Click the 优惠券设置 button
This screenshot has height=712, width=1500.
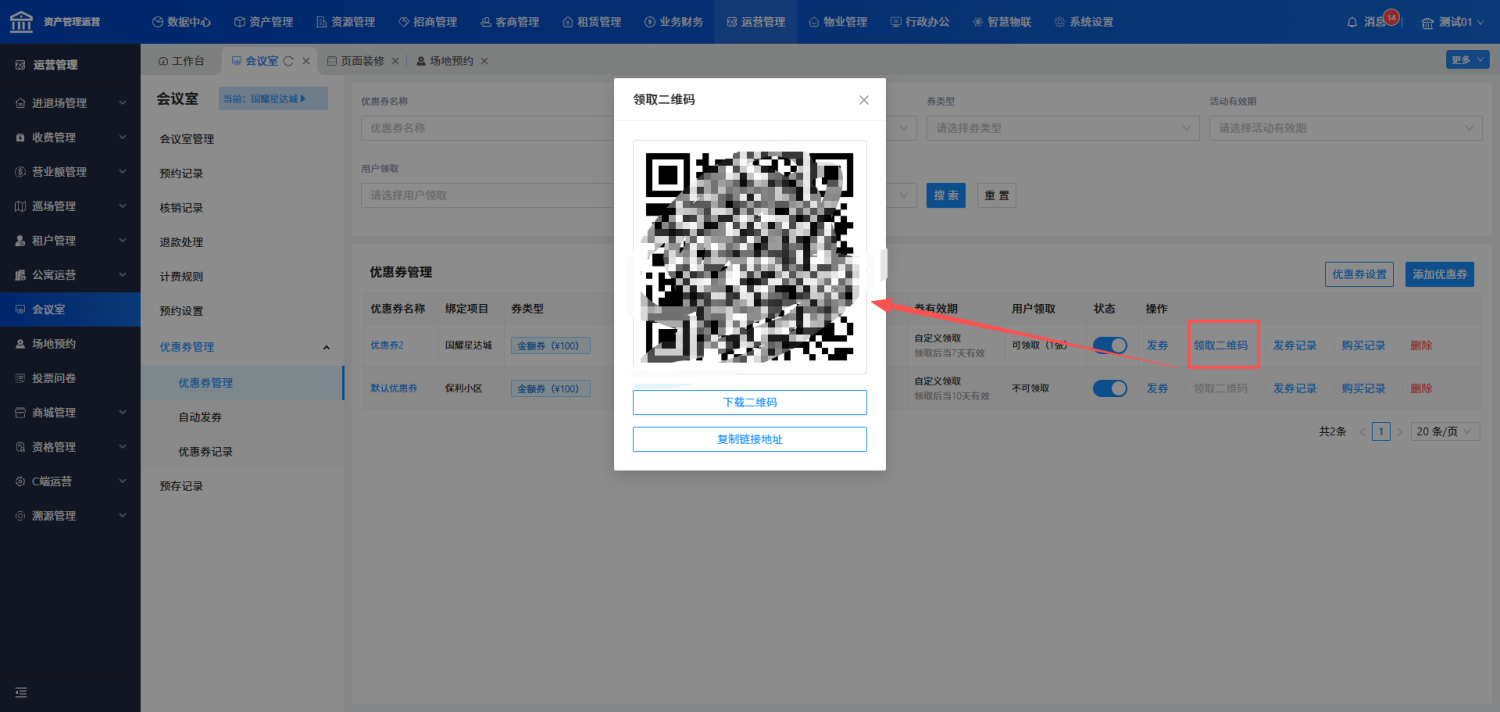(x=1360, y=274)
